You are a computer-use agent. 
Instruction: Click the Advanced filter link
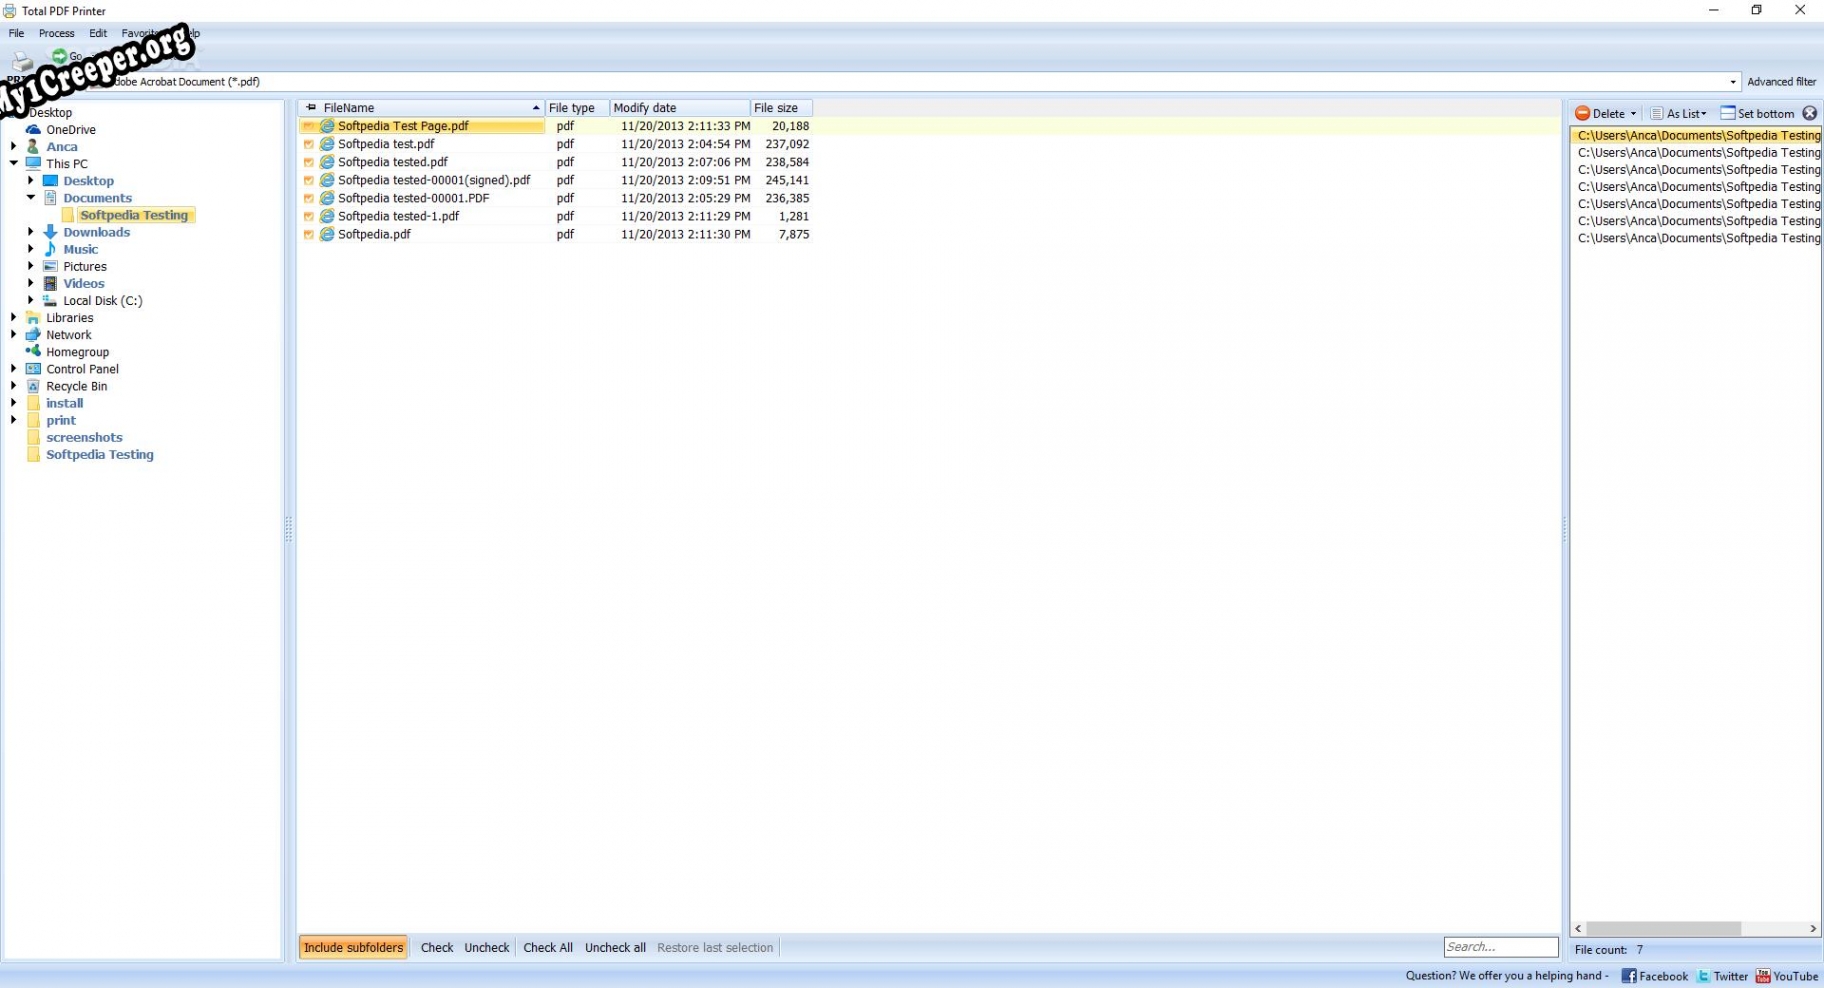tap(1781, 82)
